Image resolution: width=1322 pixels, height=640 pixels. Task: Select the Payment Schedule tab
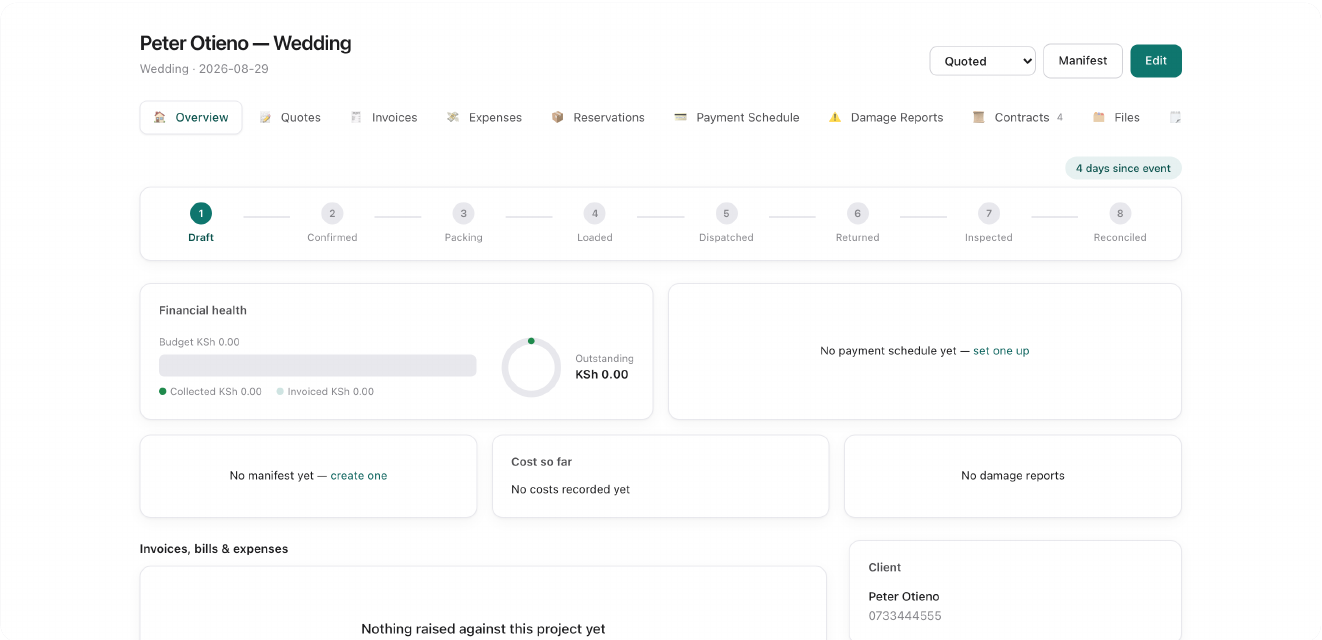pos(737,117)
